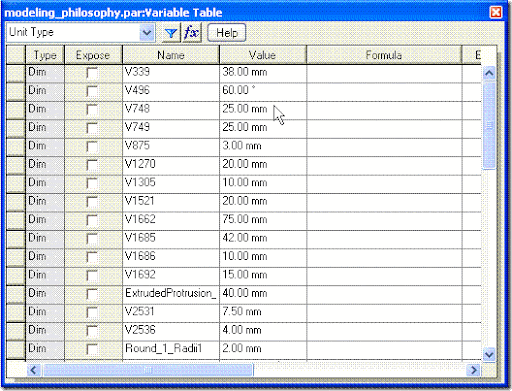Toggle Expose for V1662
512x391 pixels.
(x=92, y=220)
